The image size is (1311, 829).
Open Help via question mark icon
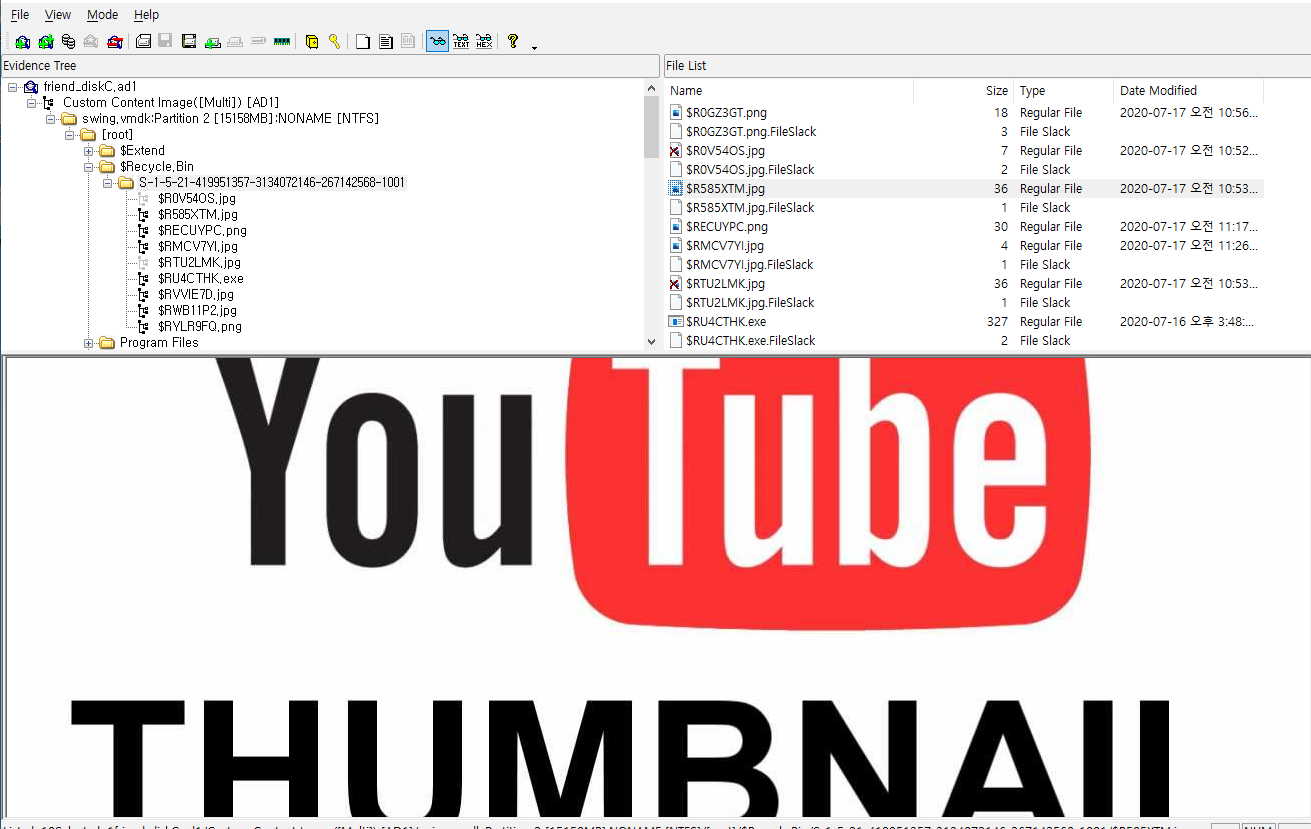coord(513,42)
